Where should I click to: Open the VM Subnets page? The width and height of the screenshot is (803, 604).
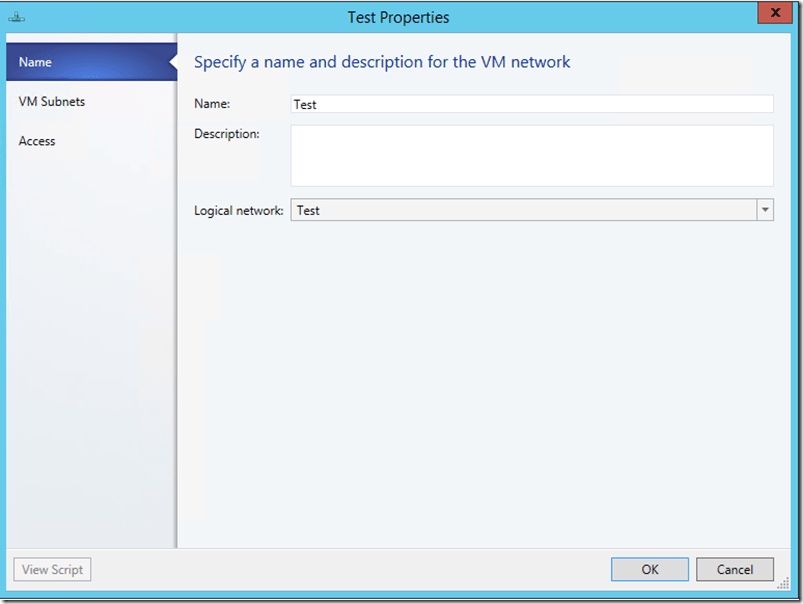point(52,102)
